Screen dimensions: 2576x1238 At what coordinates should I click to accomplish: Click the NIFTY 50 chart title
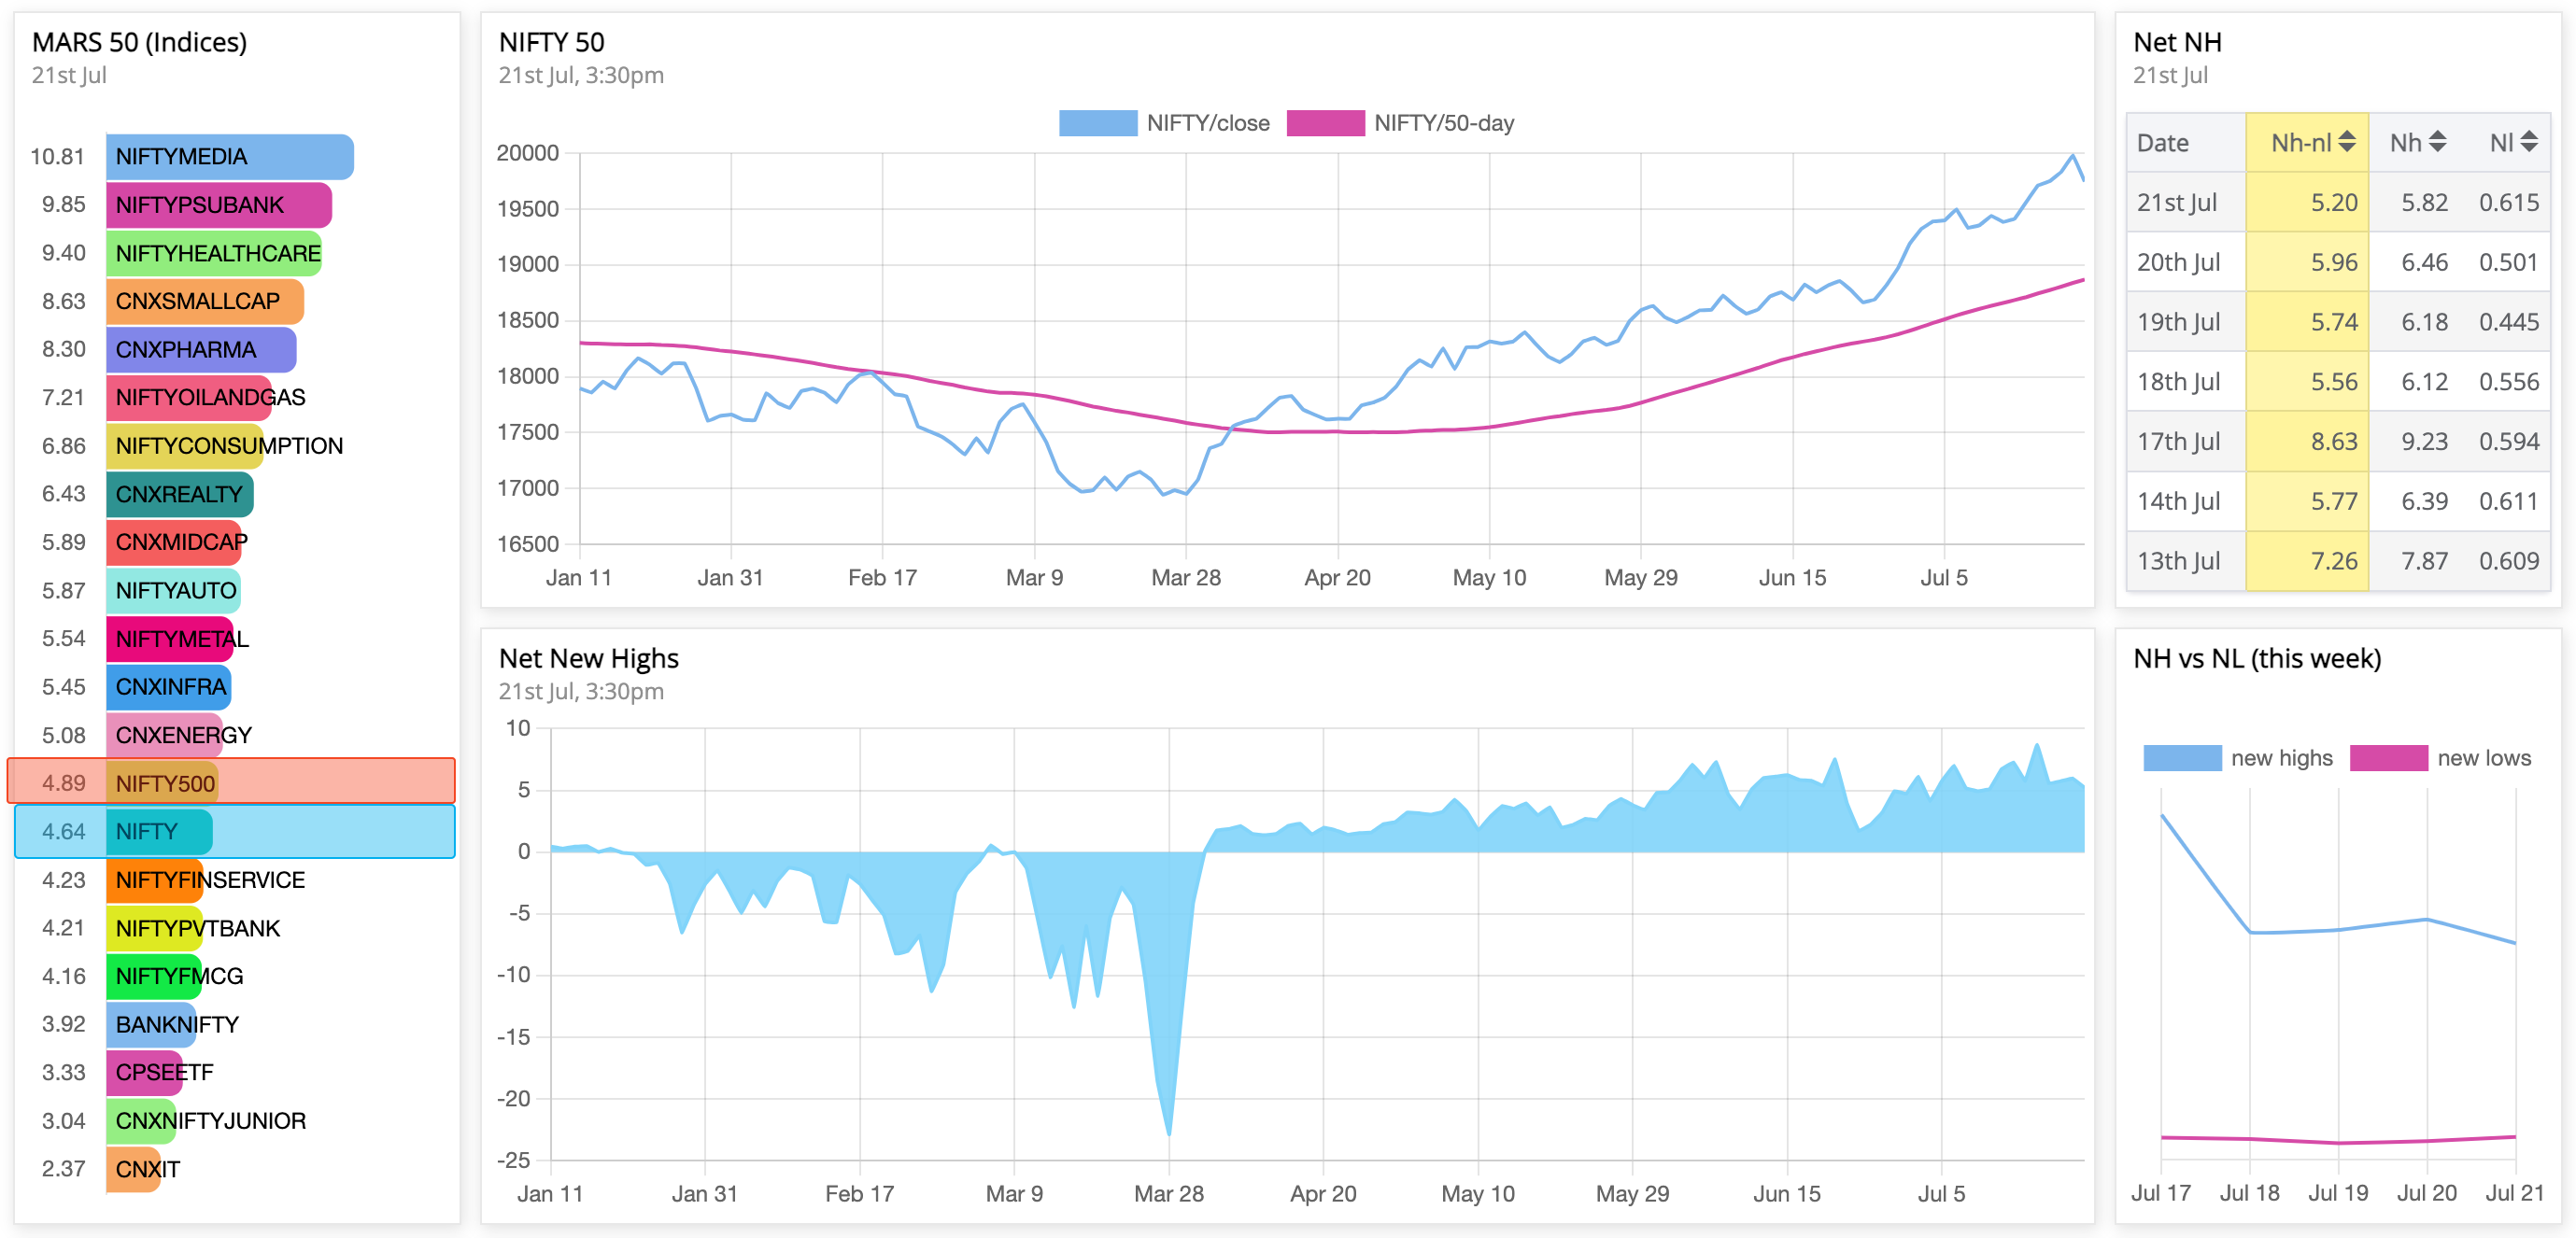coord(551,42)
